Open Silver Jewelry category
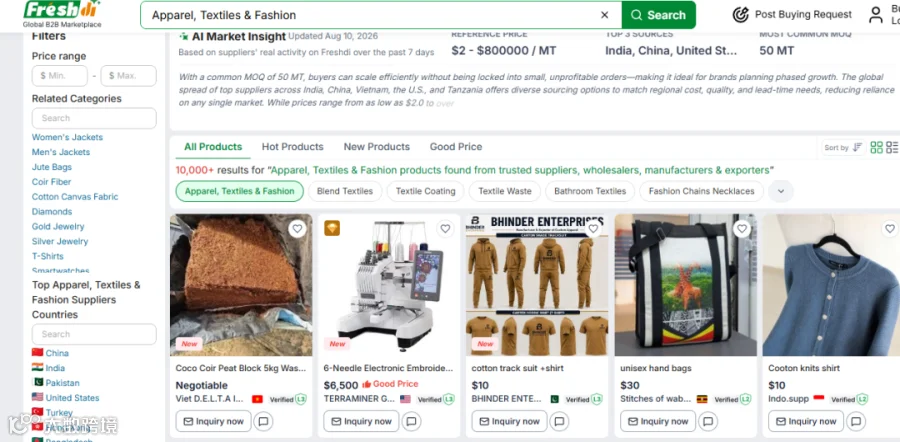The height and width of the screenshot is (442, 900). [x=60, y=242]
